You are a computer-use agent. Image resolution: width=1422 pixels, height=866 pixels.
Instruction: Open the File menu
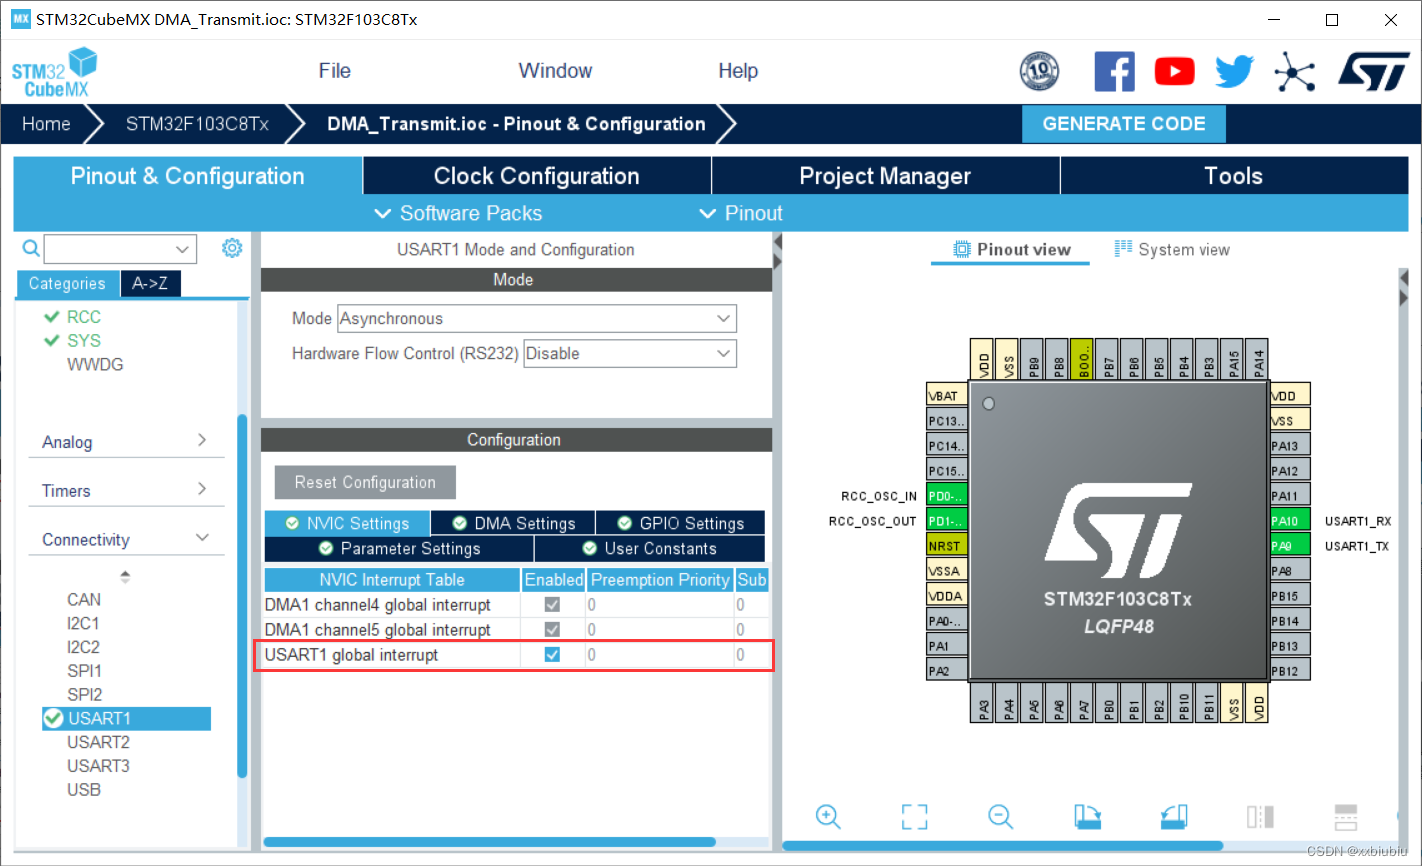click(334, 70)
